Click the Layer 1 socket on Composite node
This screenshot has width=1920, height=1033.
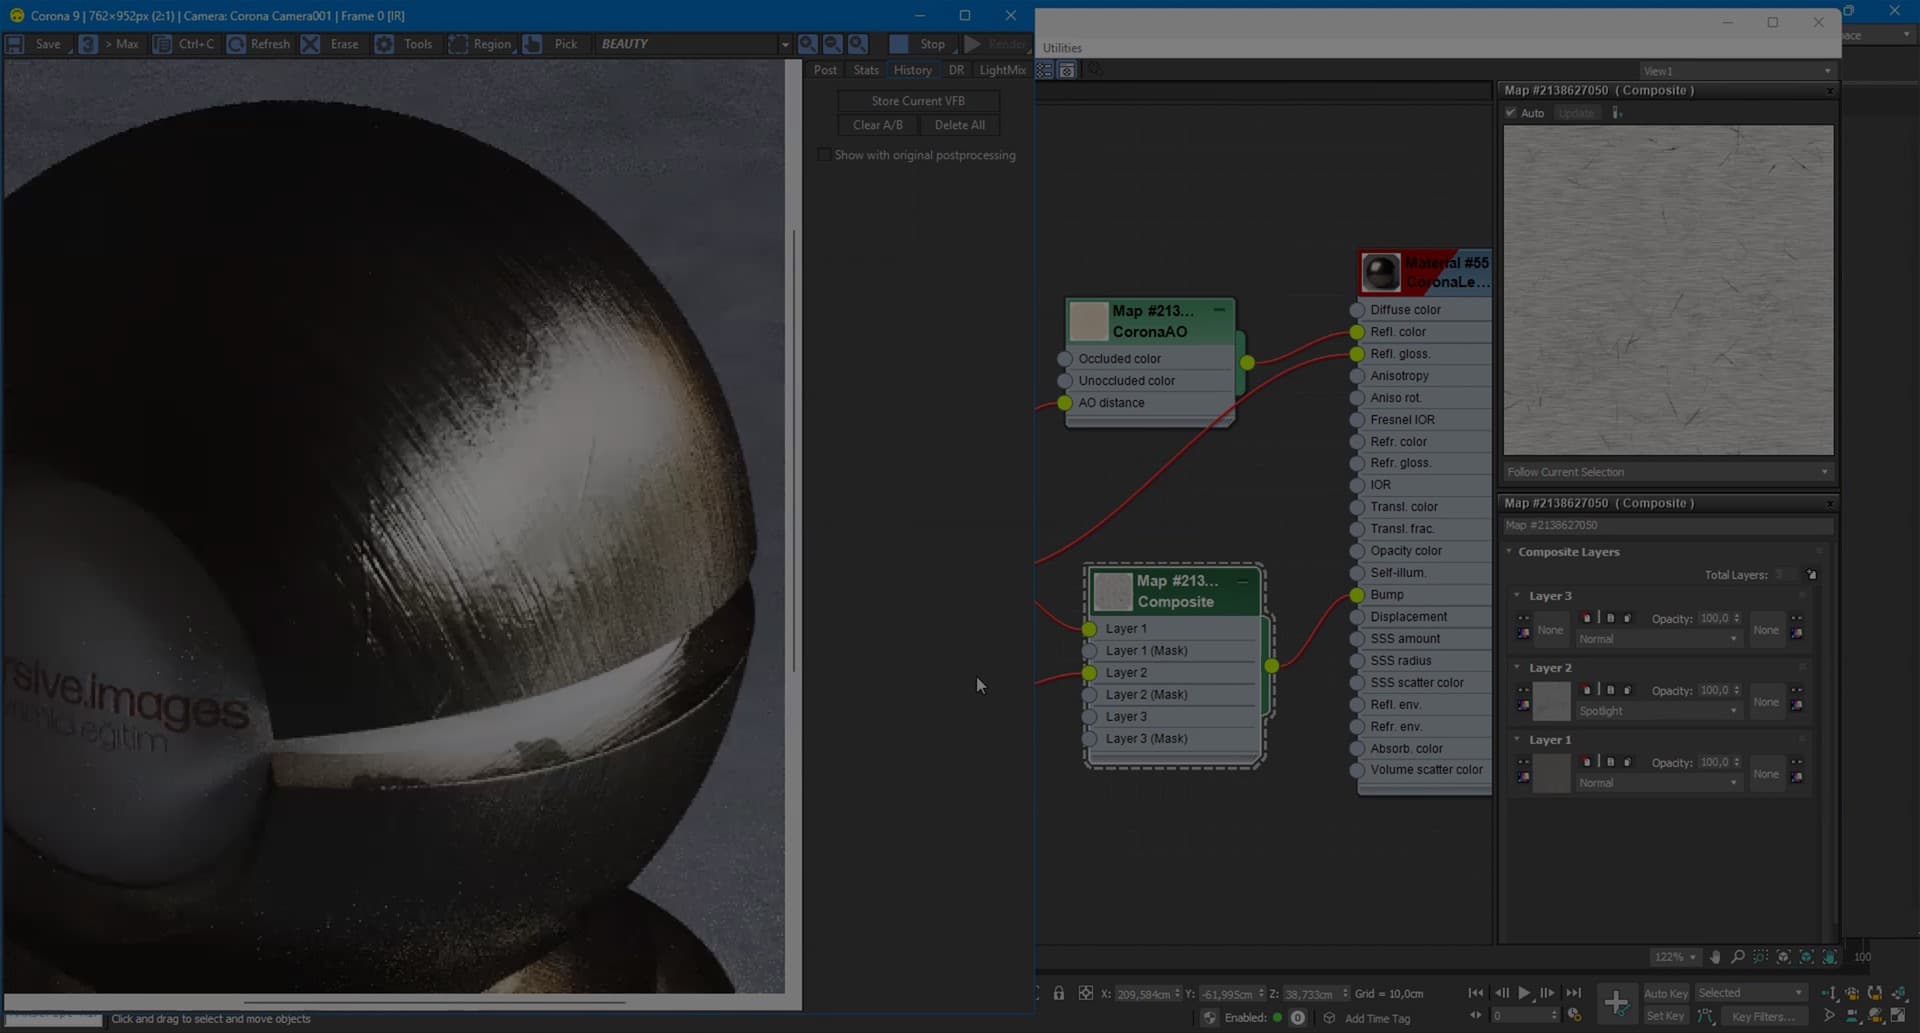click(x=1089, y=629)
